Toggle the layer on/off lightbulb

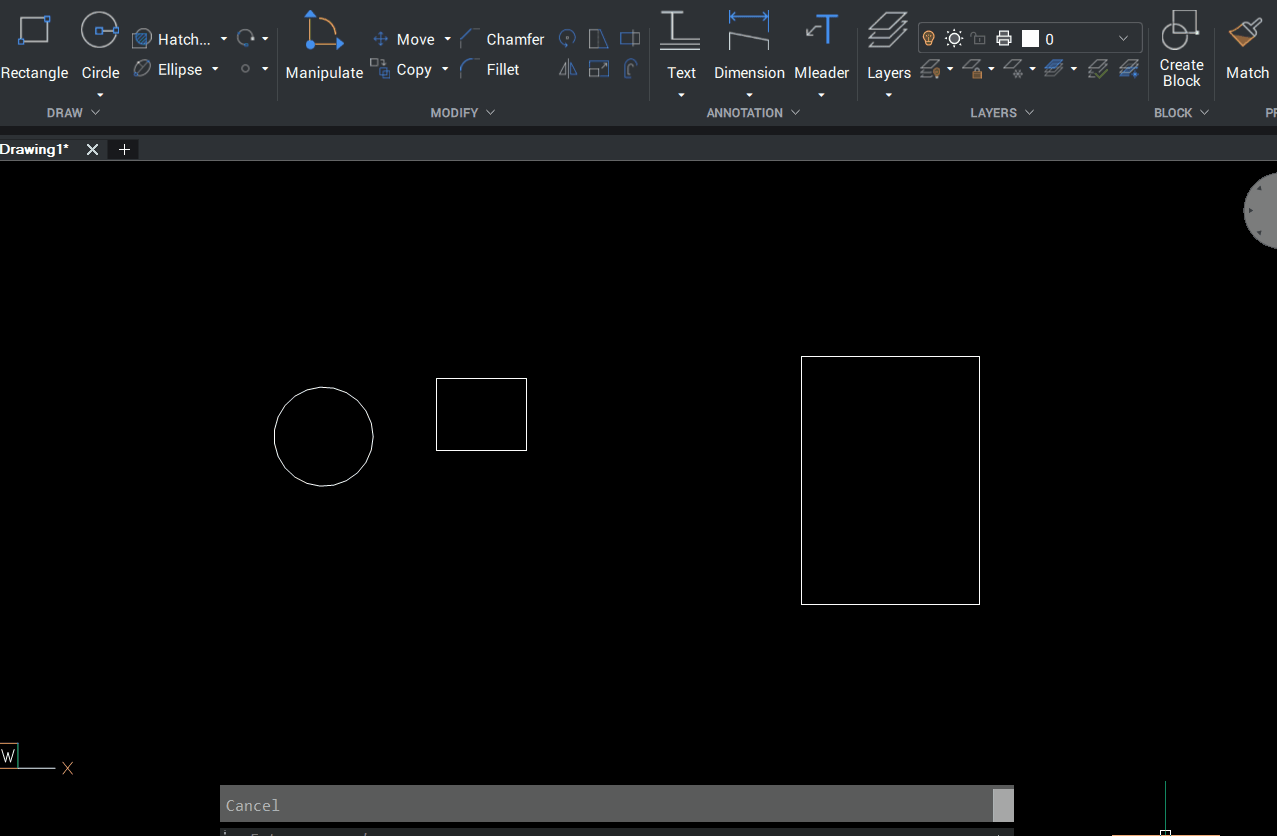point(928,39)
